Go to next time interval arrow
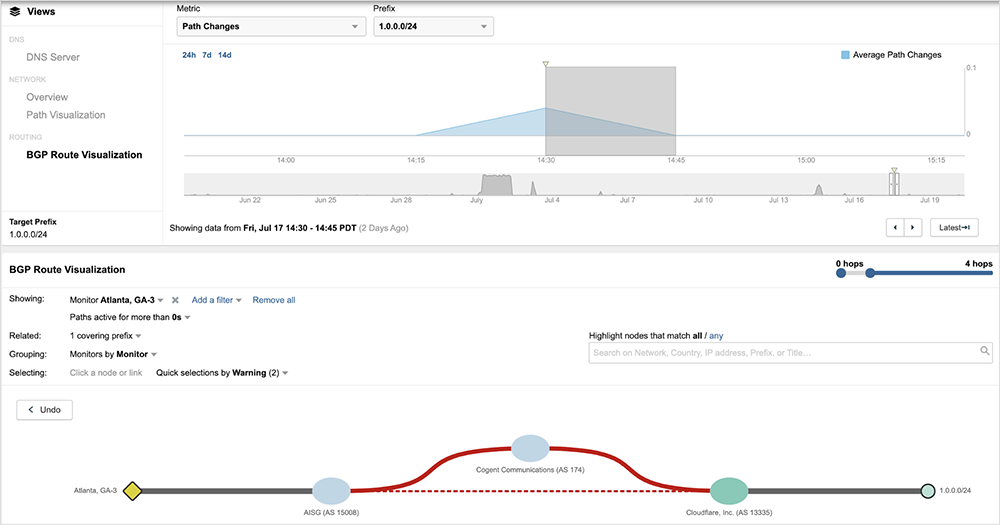The width and height of the screenshot is (1000, 525). 912,228
